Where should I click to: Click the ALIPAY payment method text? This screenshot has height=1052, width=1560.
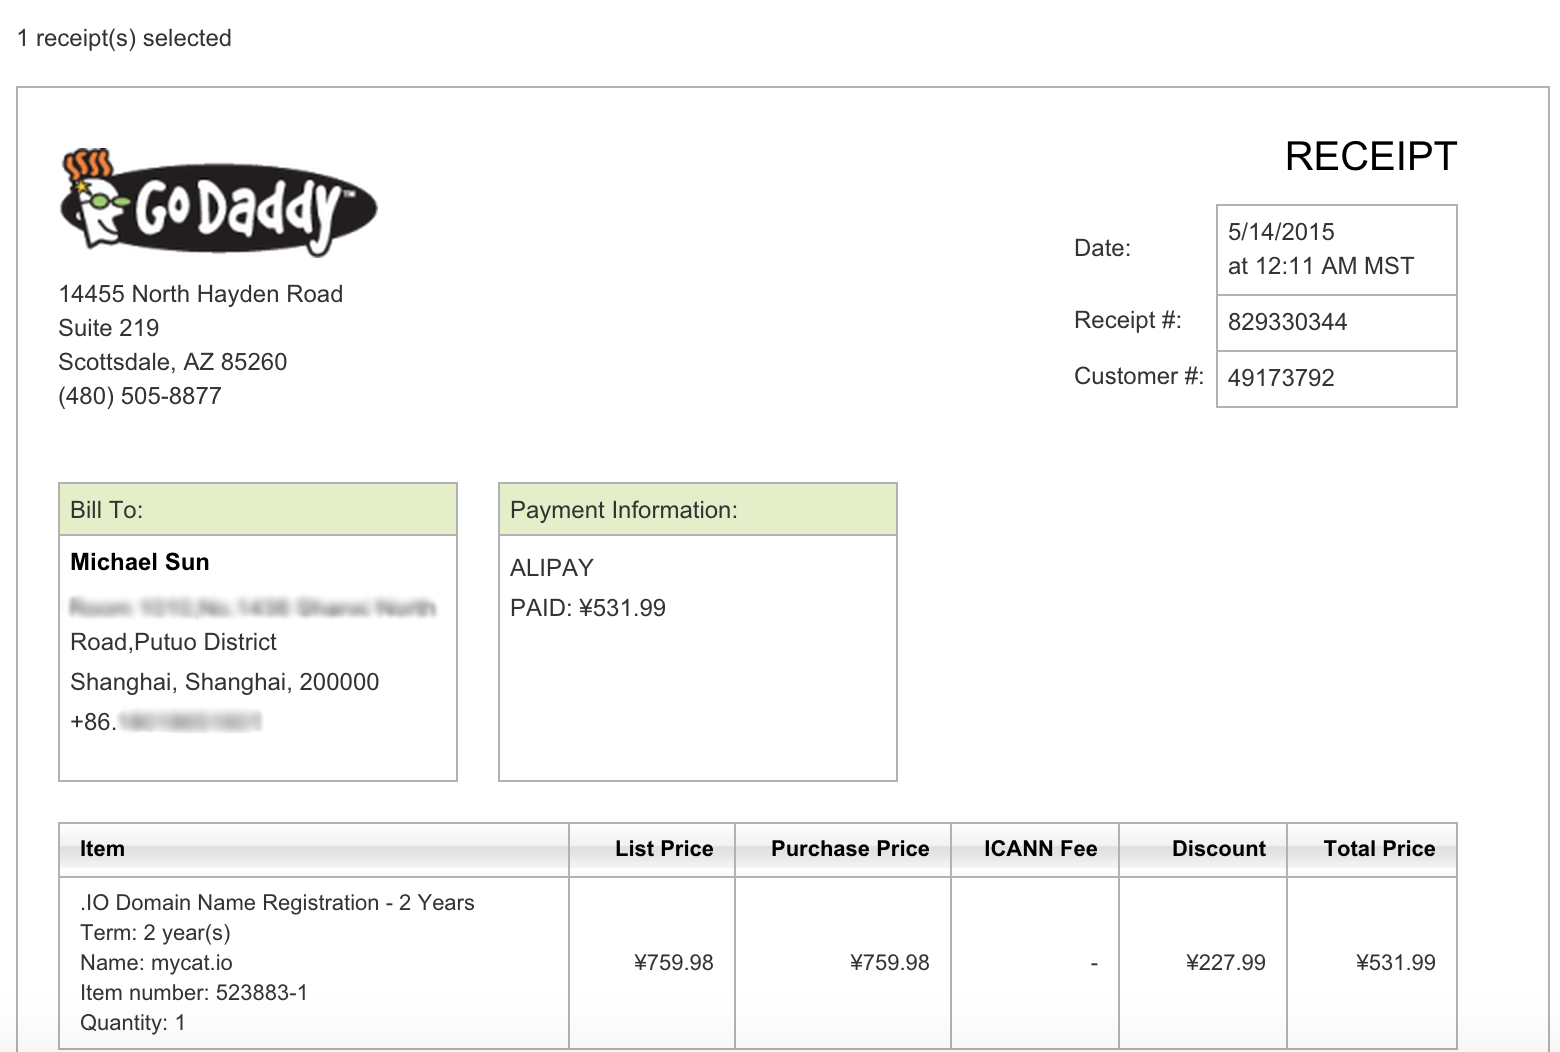552,568
